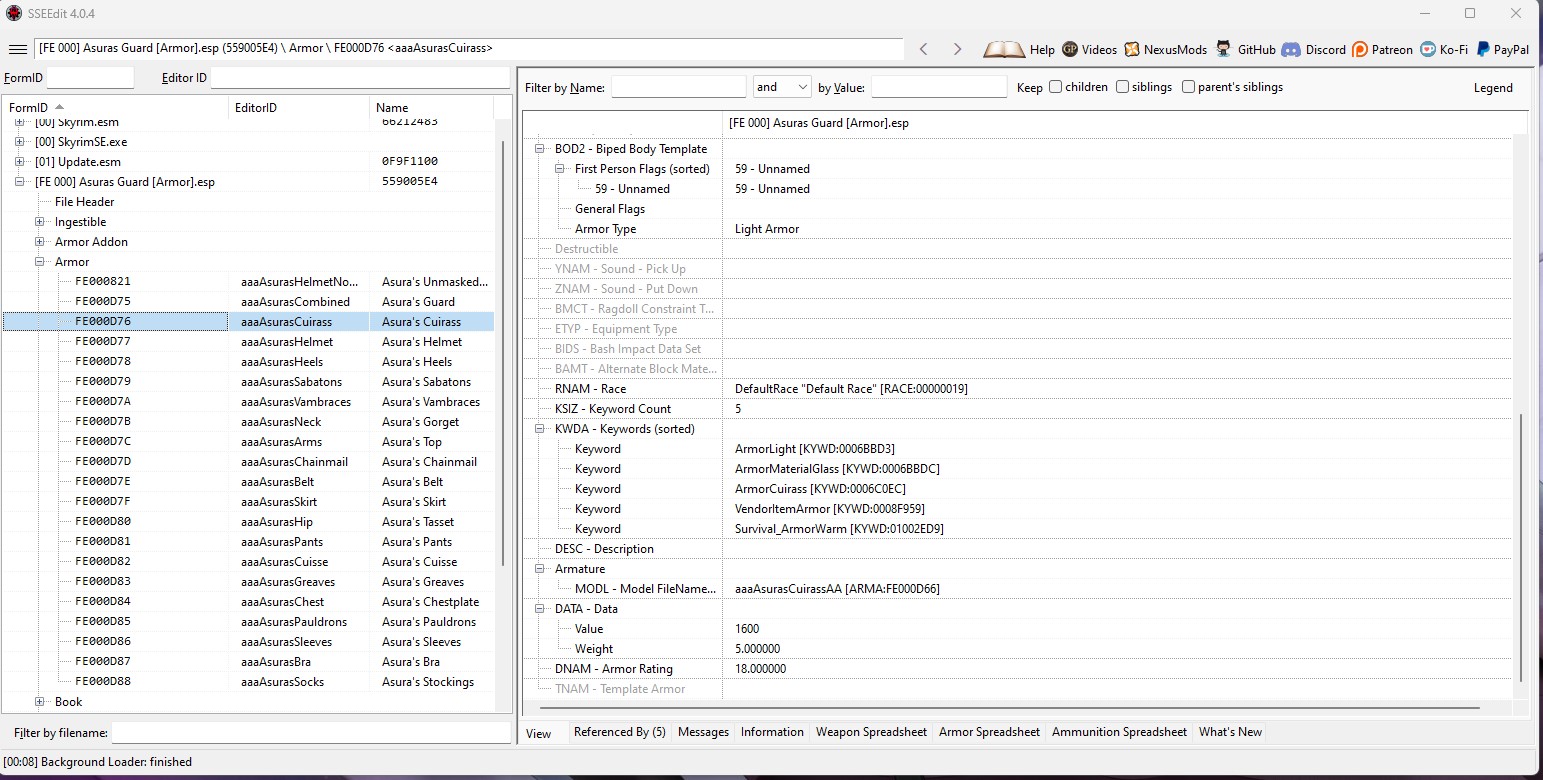
Task: Collapse First Person Flags node
Action: [560, 169]
